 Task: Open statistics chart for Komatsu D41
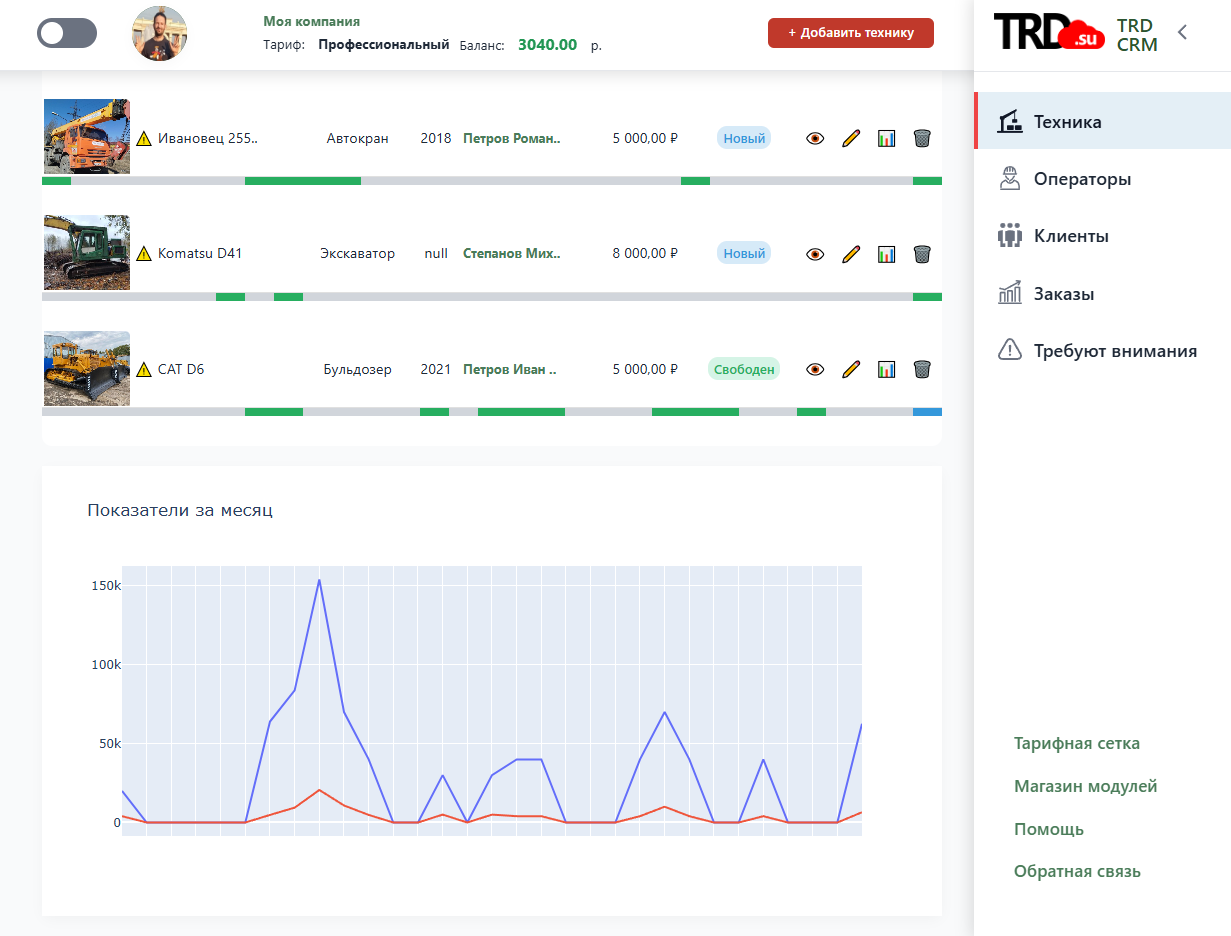pos(886,254)
